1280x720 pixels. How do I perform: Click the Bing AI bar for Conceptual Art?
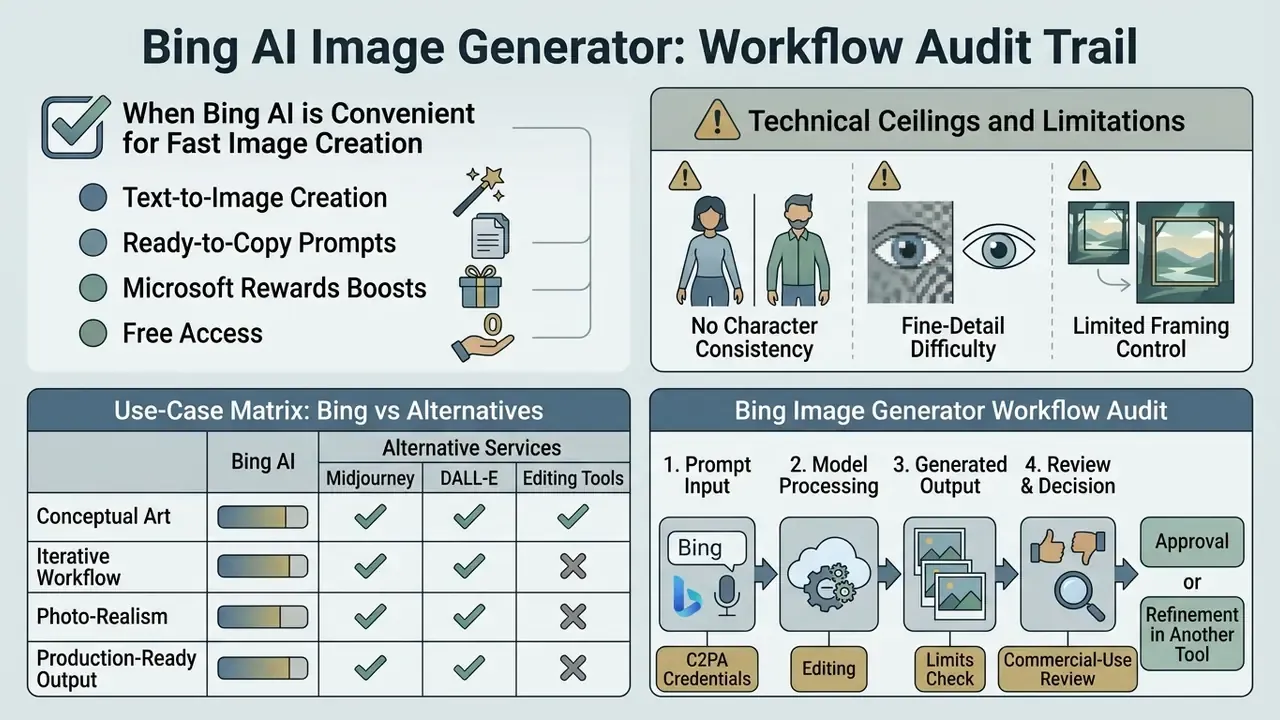coord(262,517)
